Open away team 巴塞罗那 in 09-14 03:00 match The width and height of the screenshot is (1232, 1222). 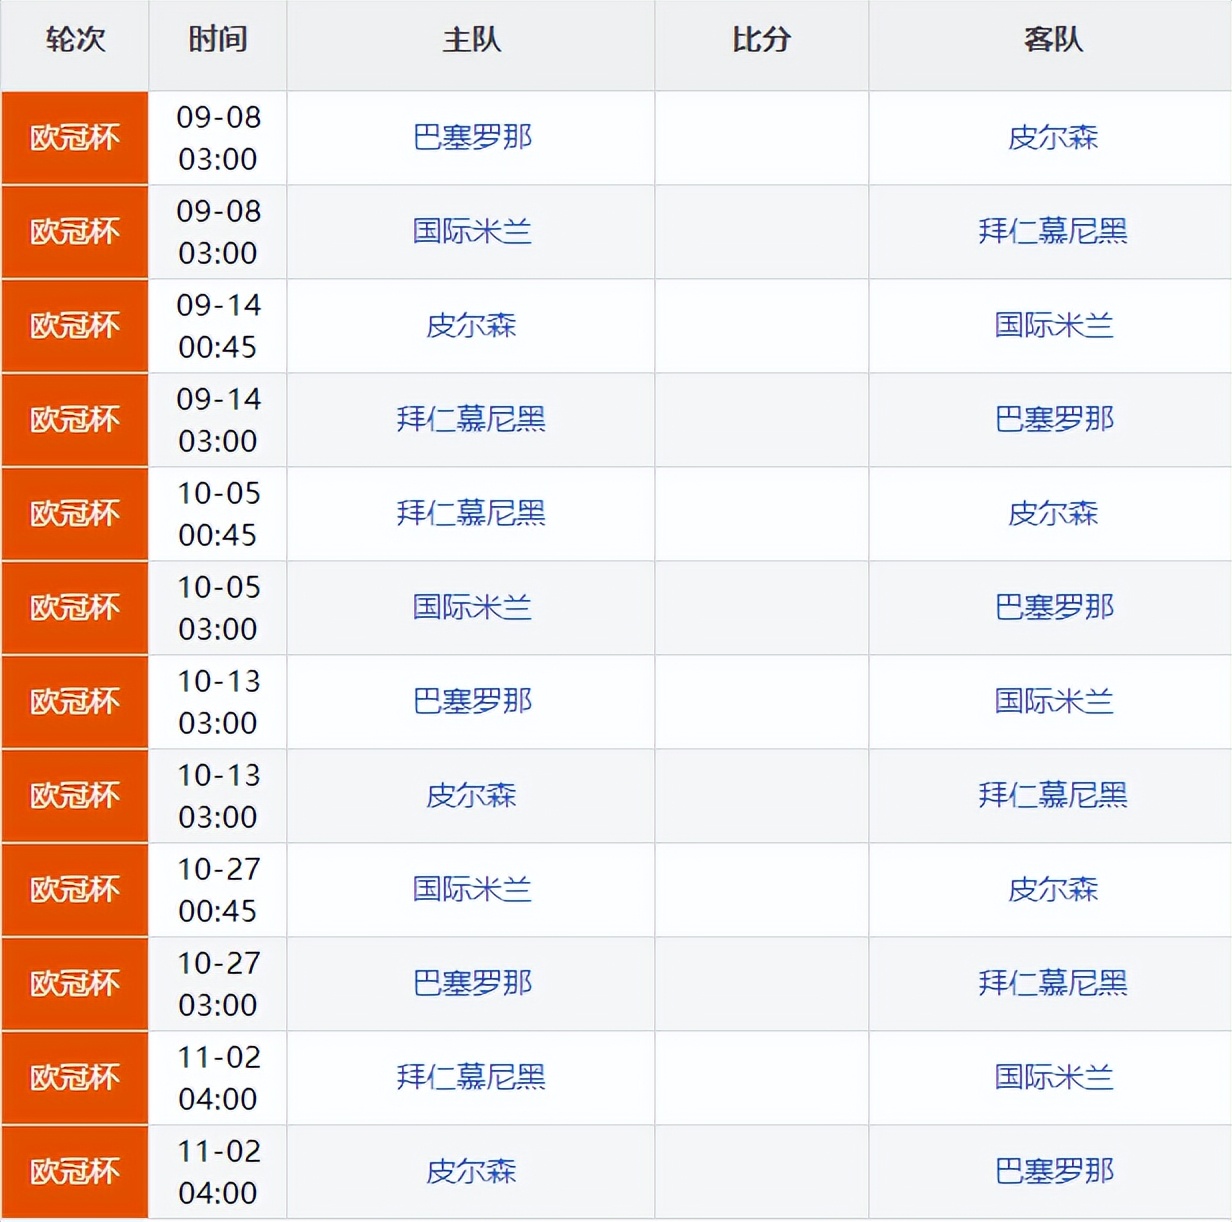pos(1054,419)
